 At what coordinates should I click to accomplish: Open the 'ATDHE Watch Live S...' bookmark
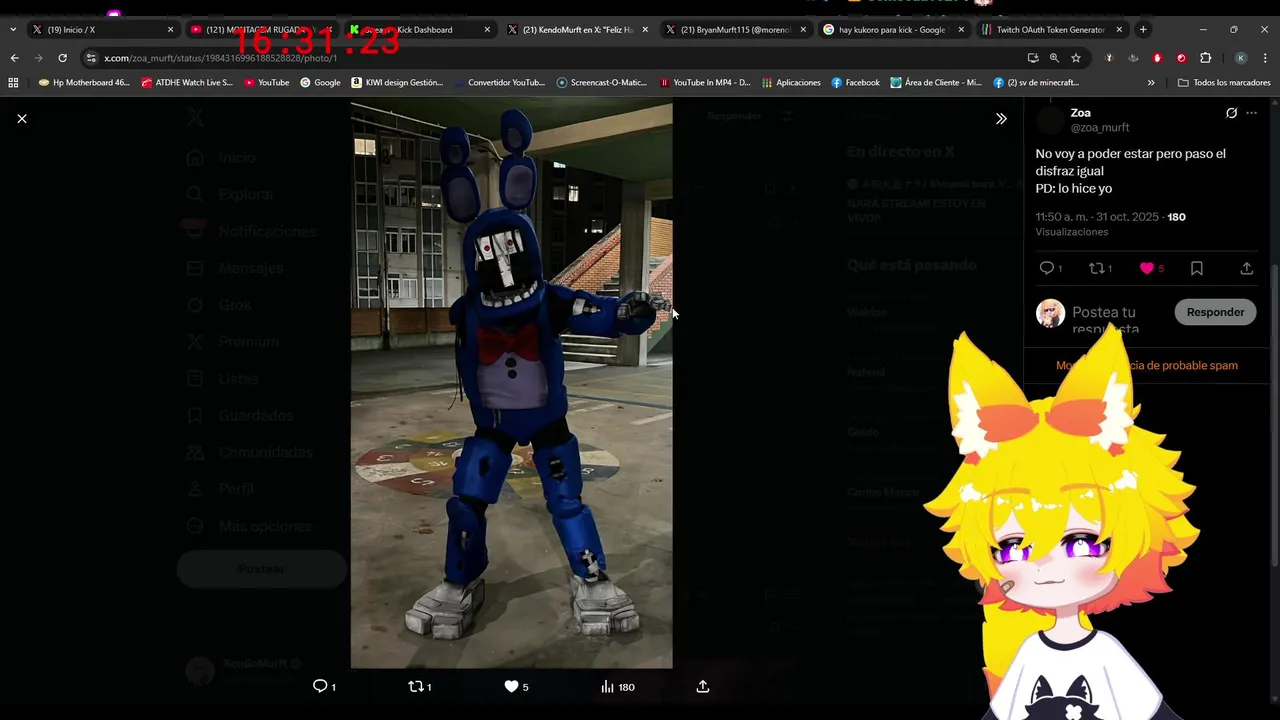(x=187, y=83)
